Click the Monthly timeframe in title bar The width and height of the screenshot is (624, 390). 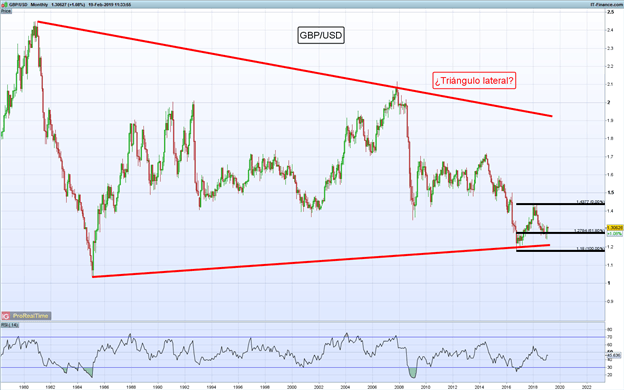(x=39, y=4)
